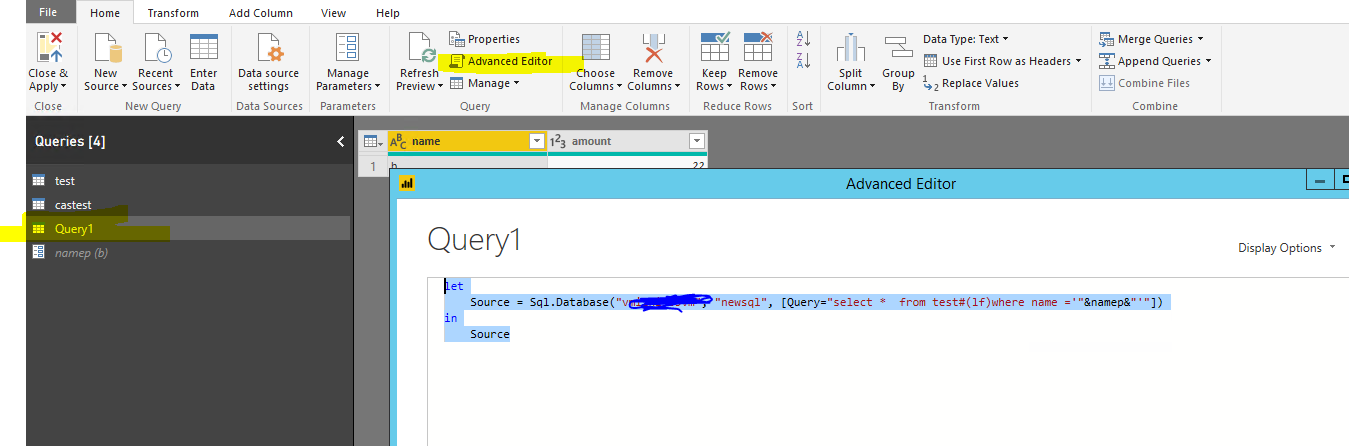Image resolution: width=1349 pixels, height=446 pixels.
Task: Select the Query1 query
Action: point(188,229)
